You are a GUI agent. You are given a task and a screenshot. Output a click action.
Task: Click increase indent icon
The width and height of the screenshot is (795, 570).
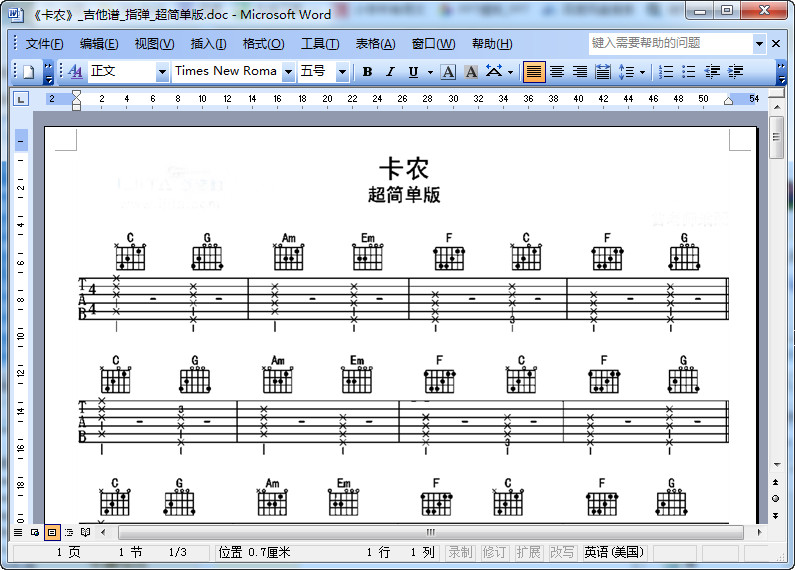[x=735, y=72]
